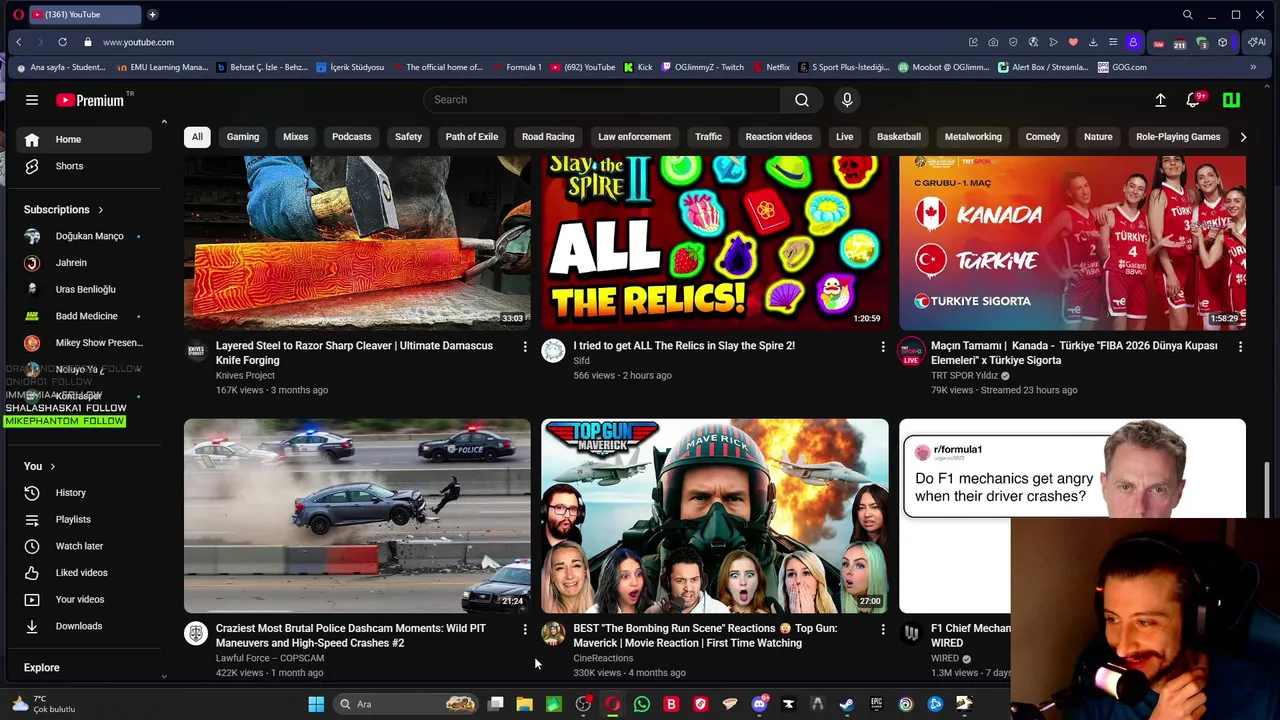The image size is (1280, 720).
Task: Open Downloads in the sidebar
Action: coord(83,626)
